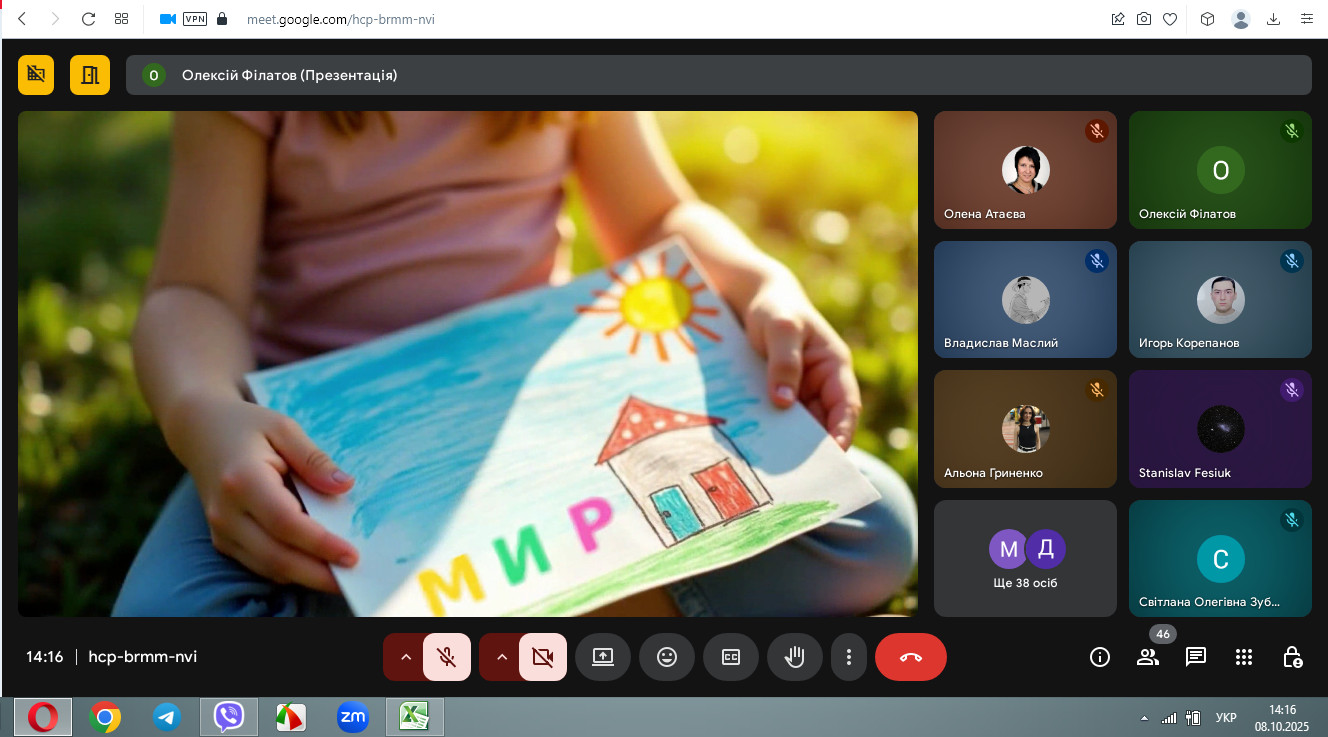This screenshot has height=737, width=1328.
Task: Toggle the microphone mute button
Action: pyautogui.click(x=447, y=657)
